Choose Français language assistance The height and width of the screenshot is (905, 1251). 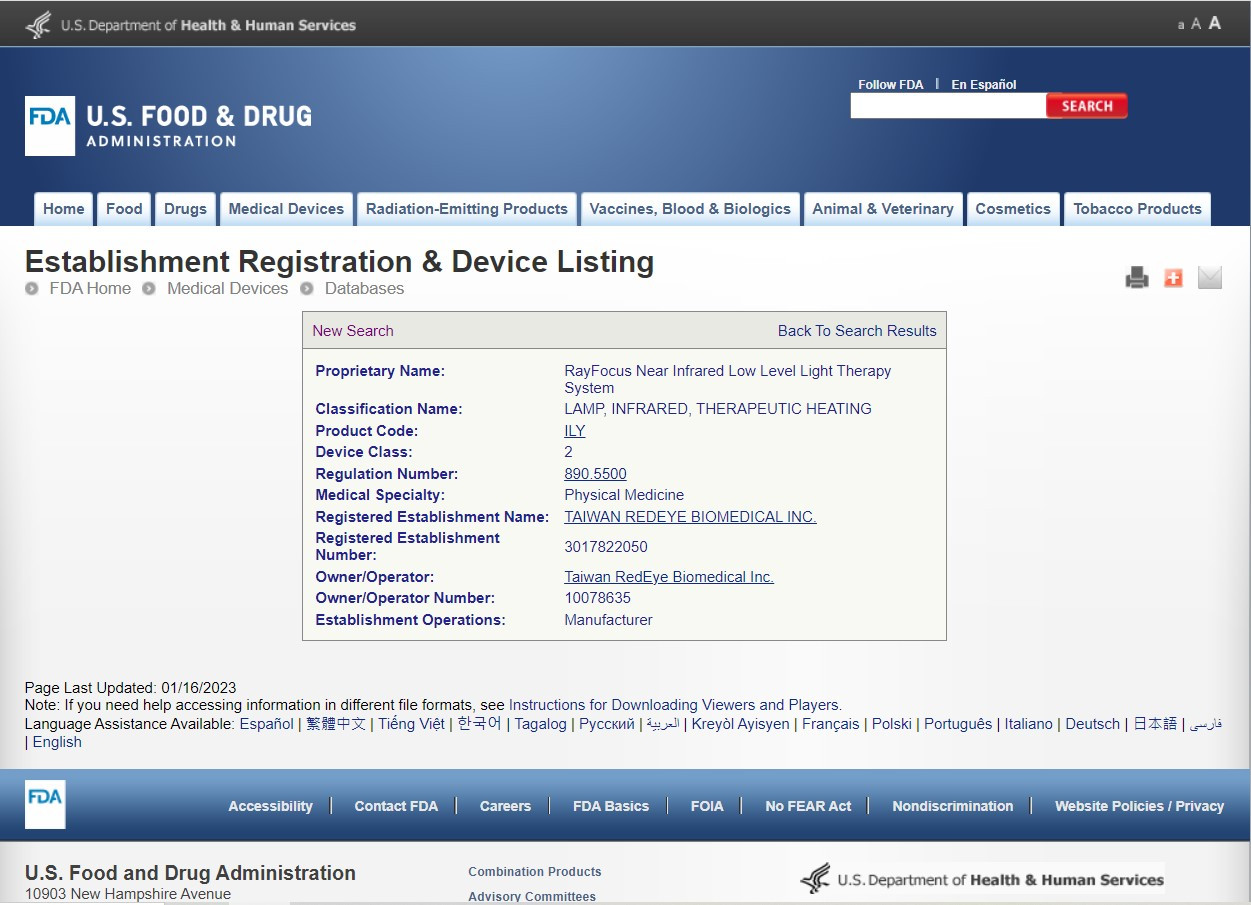click(830, 724)
